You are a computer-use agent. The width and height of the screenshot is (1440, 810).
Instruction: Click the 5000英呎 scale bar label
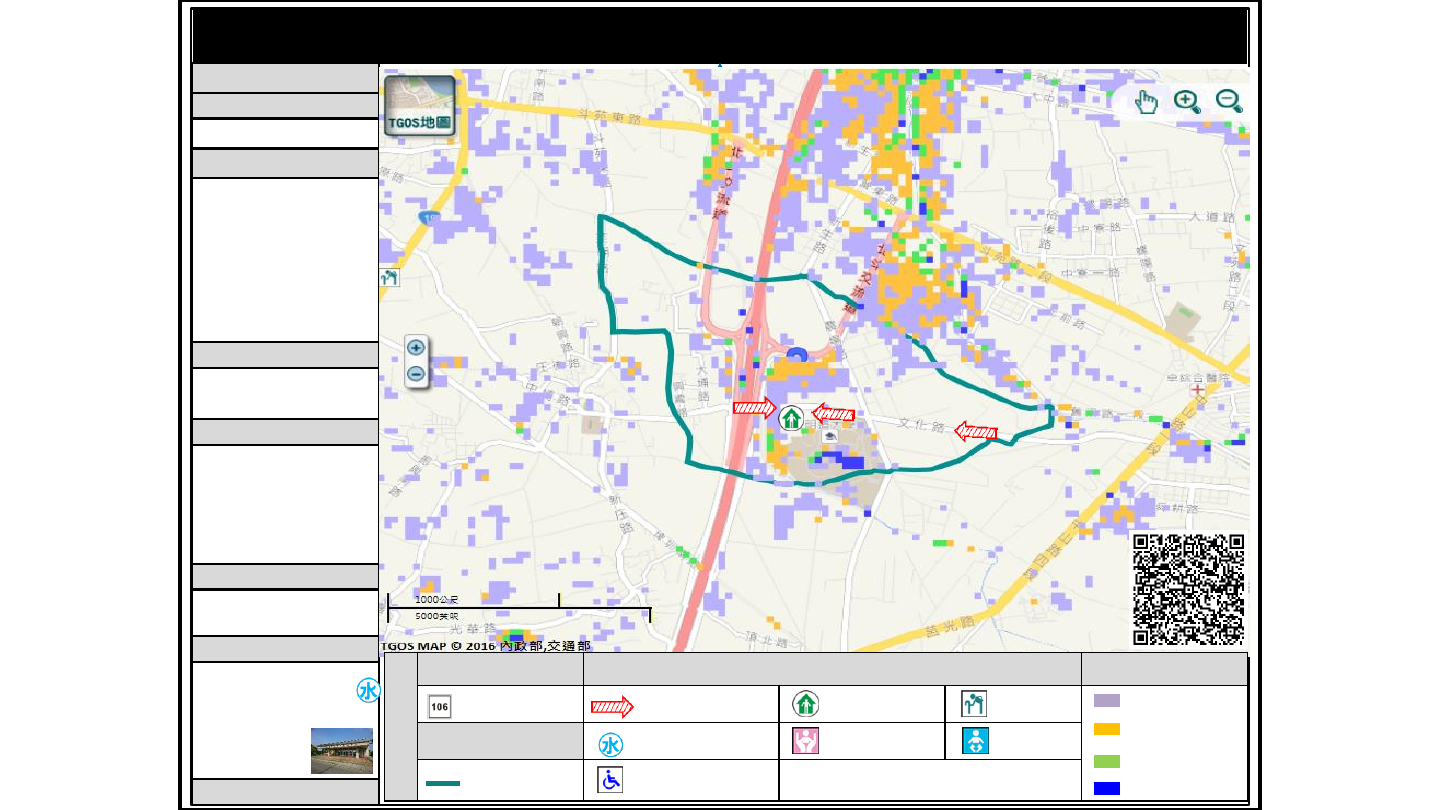click(436, 616)
